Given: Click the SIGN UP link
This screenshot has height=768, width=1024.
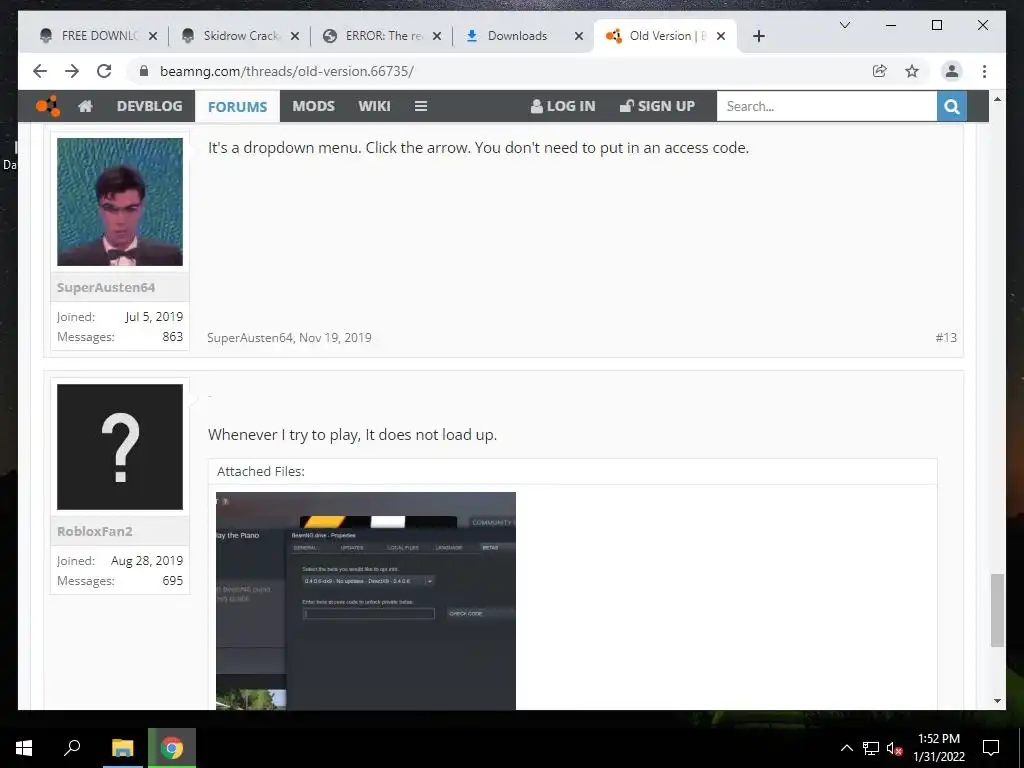Looking at the screenshot, I should 657,106.
